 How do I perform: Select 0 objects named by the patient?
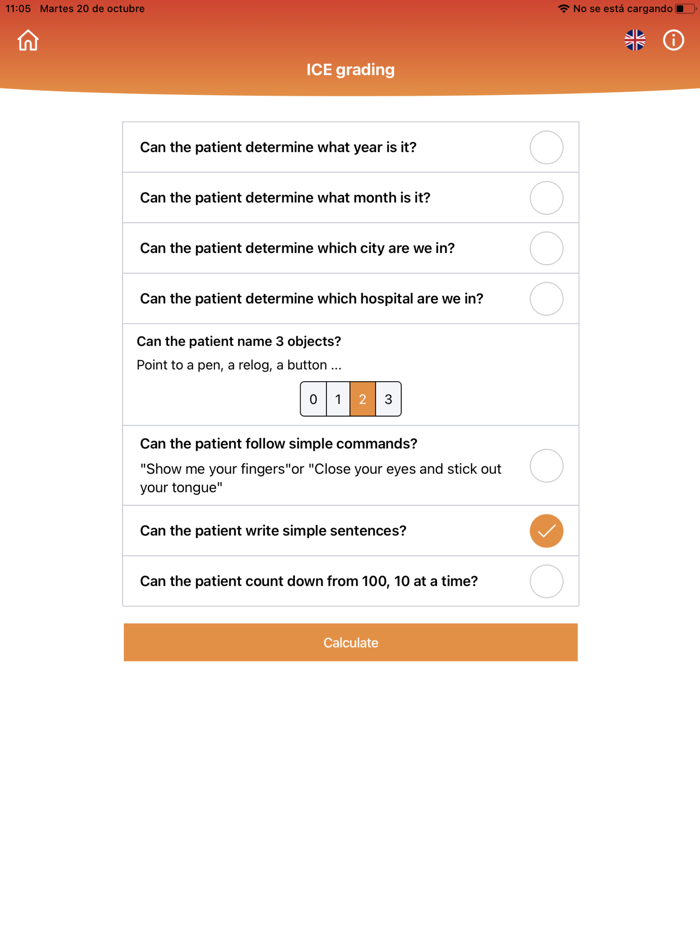click(313, 398)
